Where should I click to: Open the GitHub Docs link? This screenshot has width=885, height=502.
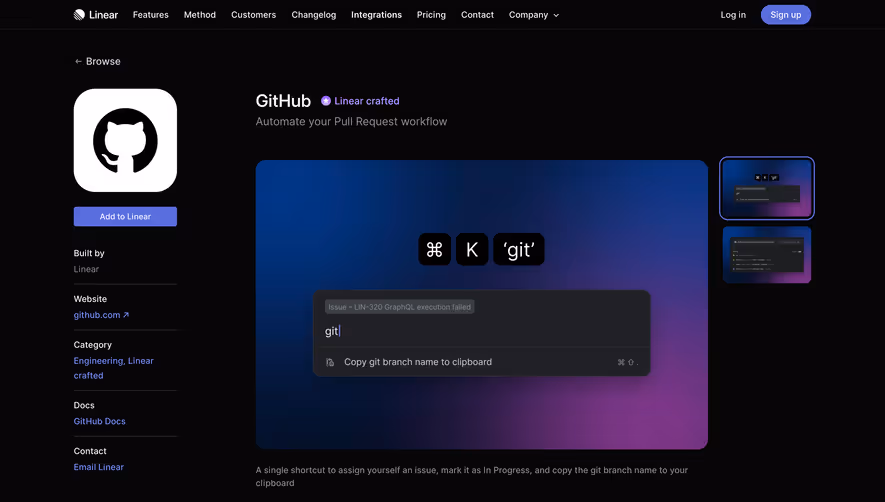pyautogui.click(x=99, y=421)
